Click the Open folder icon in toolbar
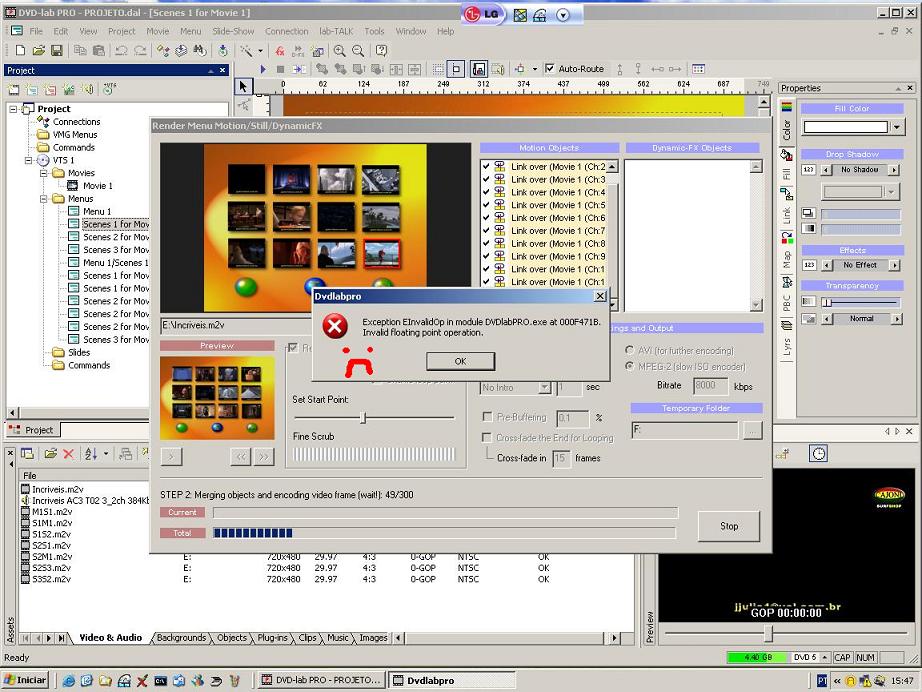The image size is (922, 692). 38,51
